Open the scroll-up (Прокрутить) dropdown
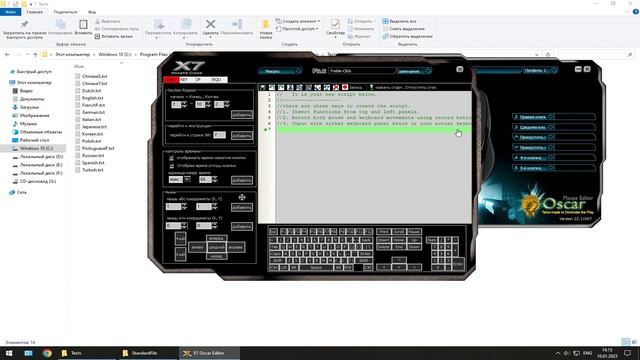This screenshot has width=640, height=360. (533, 137)
